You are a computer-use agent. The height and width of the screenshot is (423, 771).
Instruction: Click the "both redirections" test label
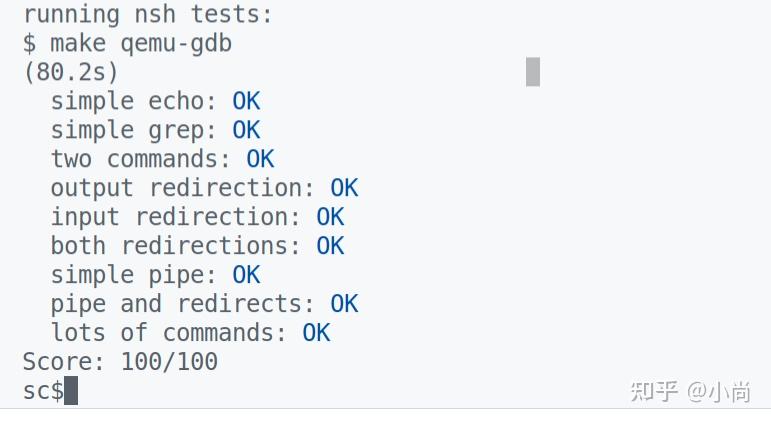coord(176,246)
